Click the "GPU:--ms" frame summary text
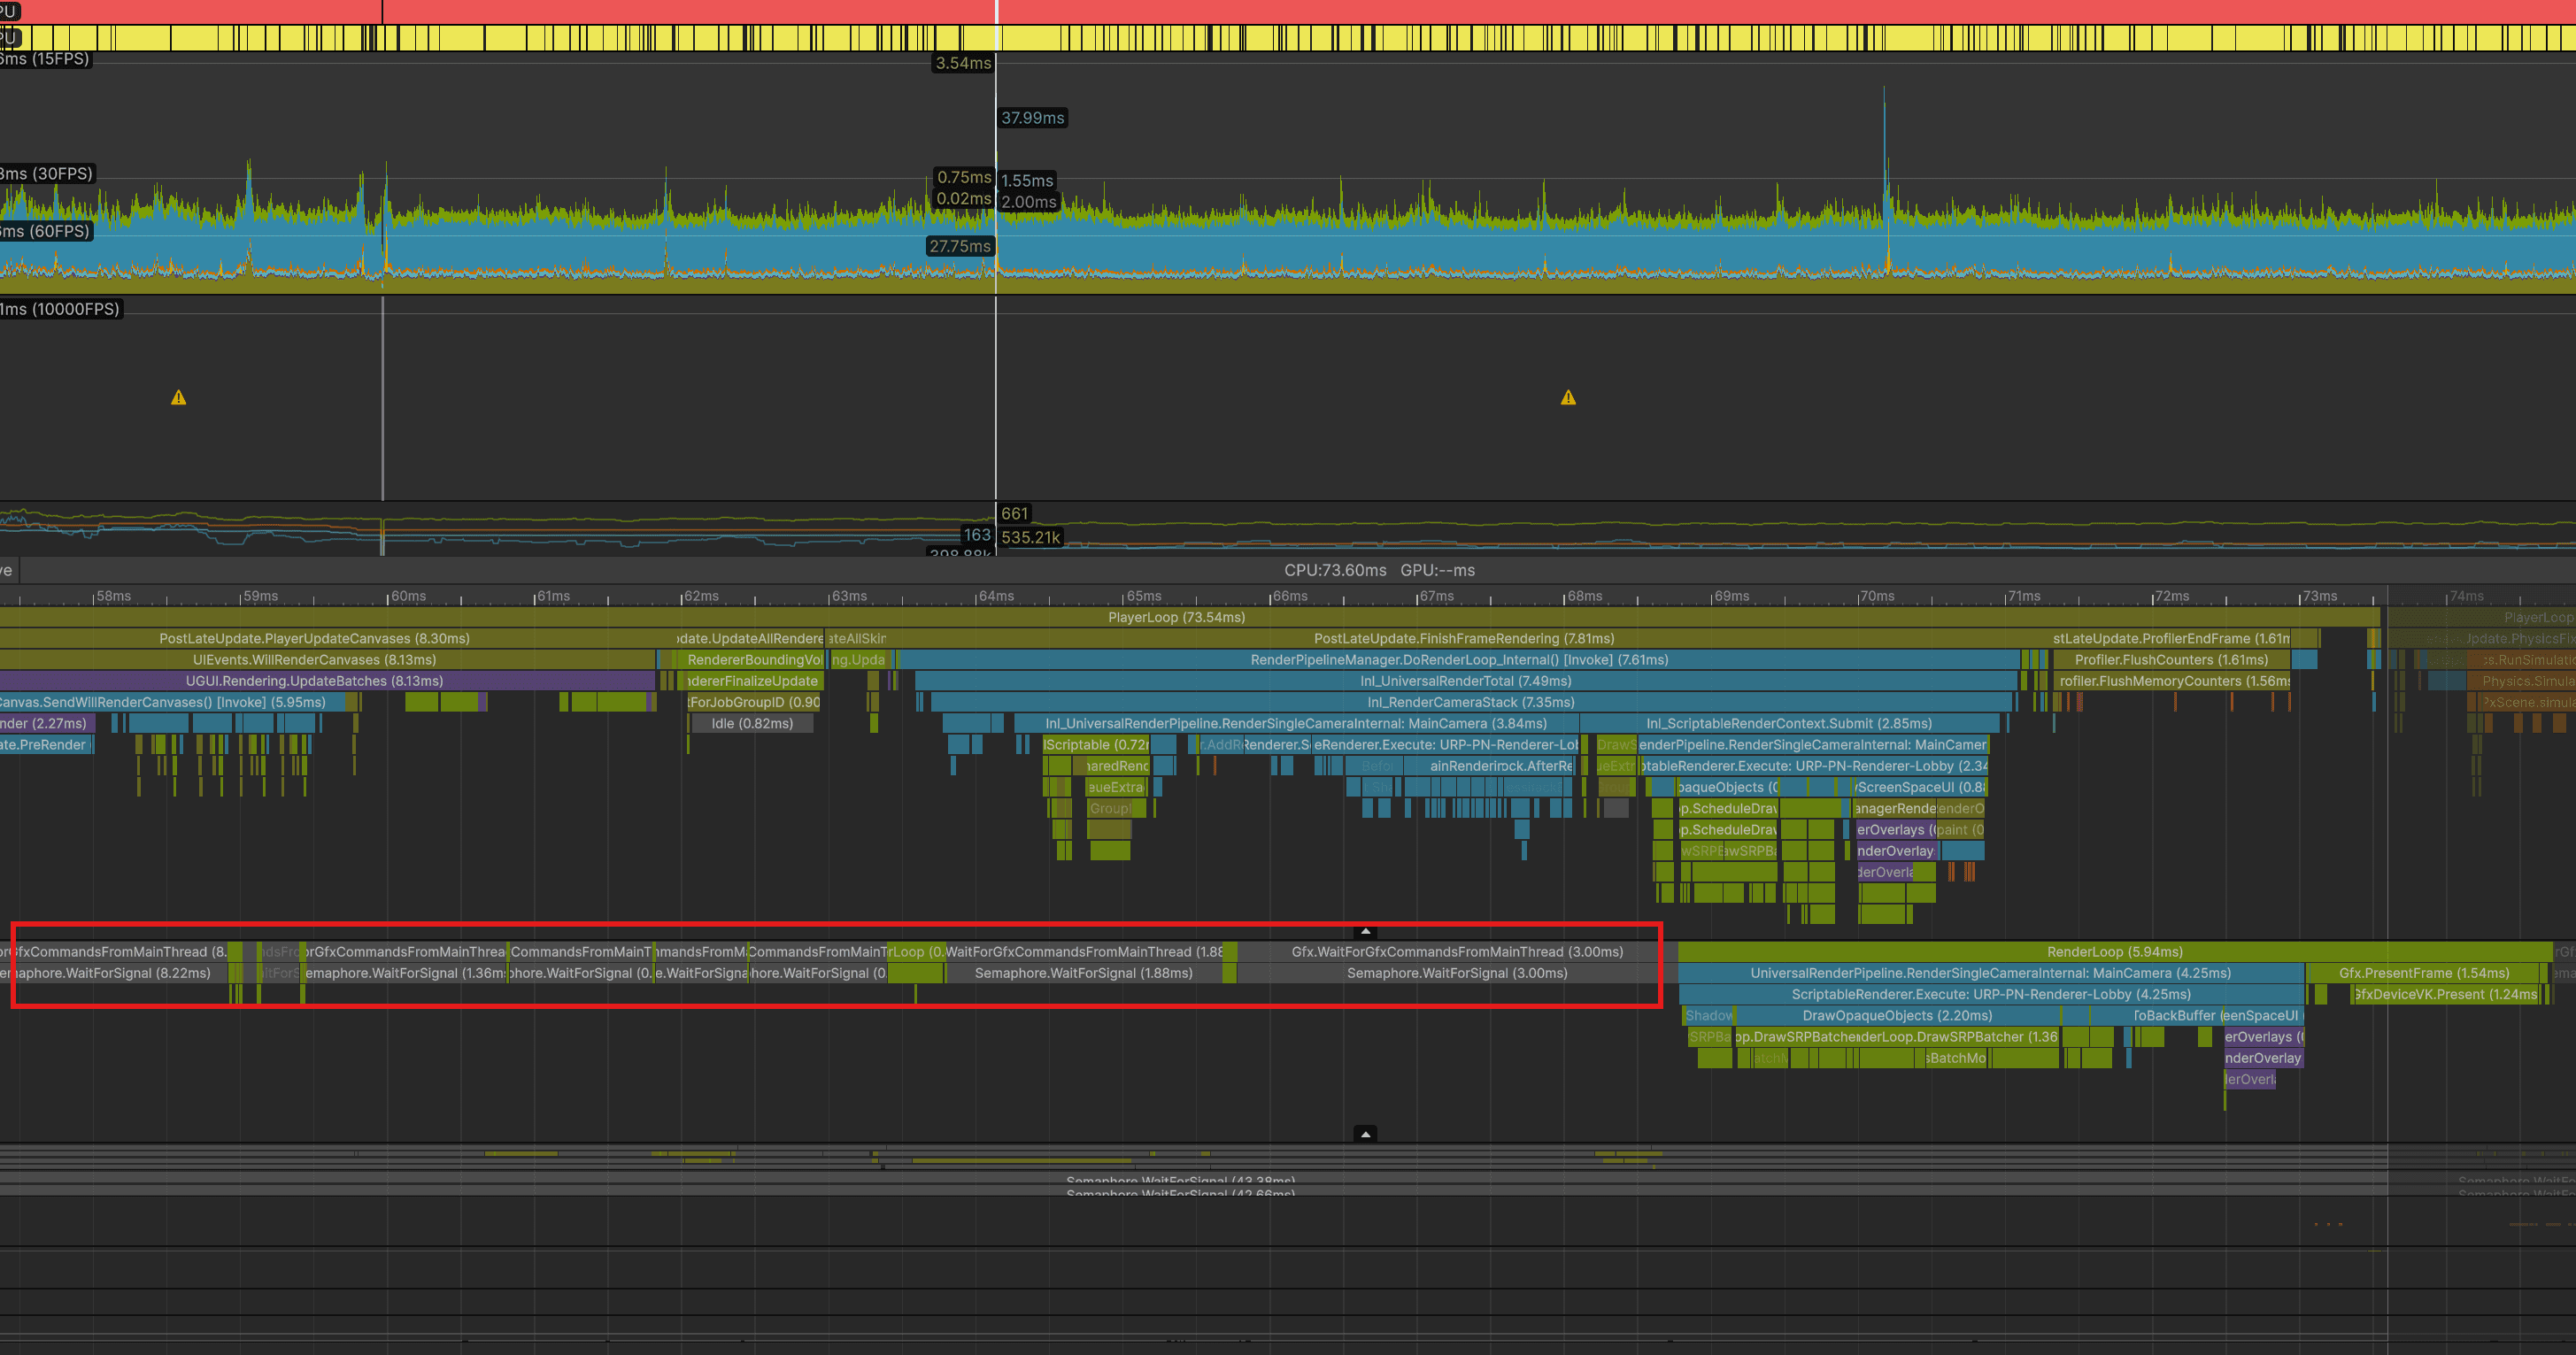This screenshot has height=1355, width=2576. pyautogui.click(x=1437, y=570)
